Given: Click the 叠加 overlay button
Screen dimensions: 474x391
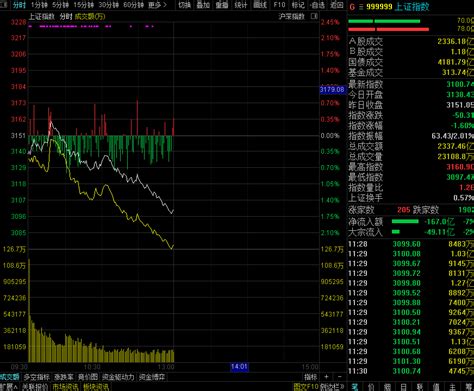Looking at the screenshot, I should pyautogui.click(x=203, y=5).
